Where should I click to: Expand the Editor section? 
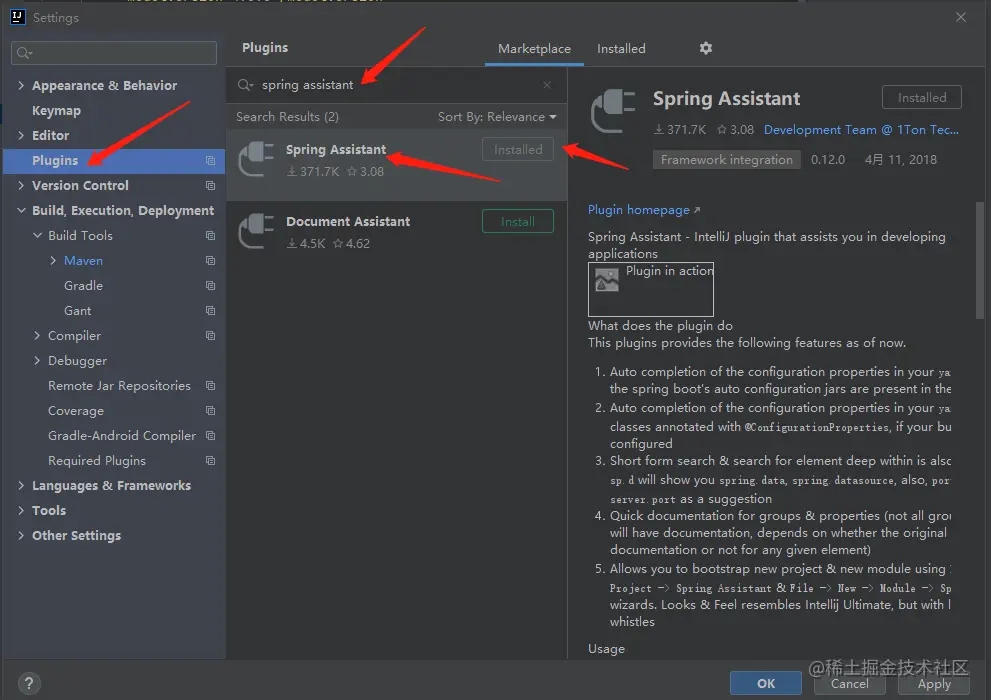pyautogui.click(x=21, y=135)
